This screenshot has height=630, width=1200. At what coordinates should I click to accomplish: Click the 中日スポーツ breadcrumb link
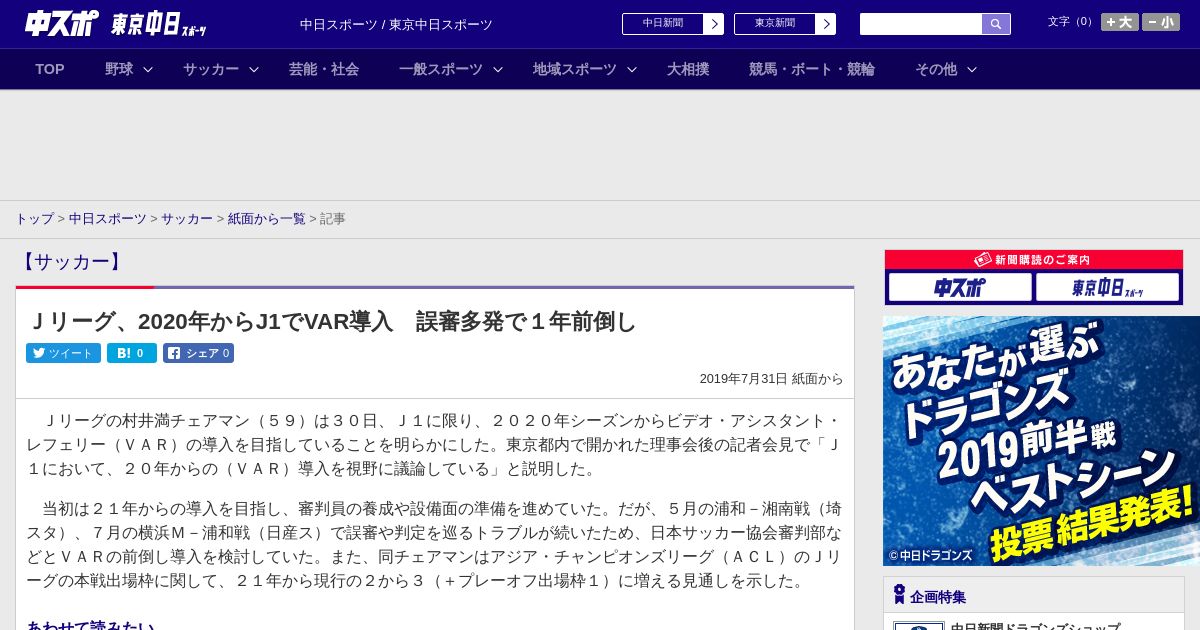[x=108, y=218]
